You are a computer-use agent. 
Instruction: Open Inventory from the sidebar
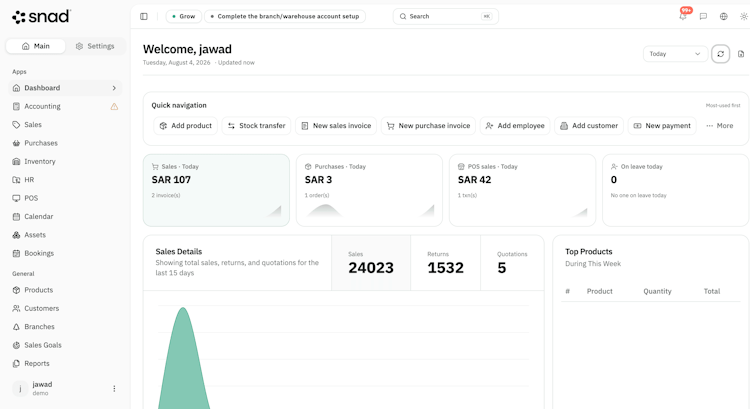tap(40, 161)
